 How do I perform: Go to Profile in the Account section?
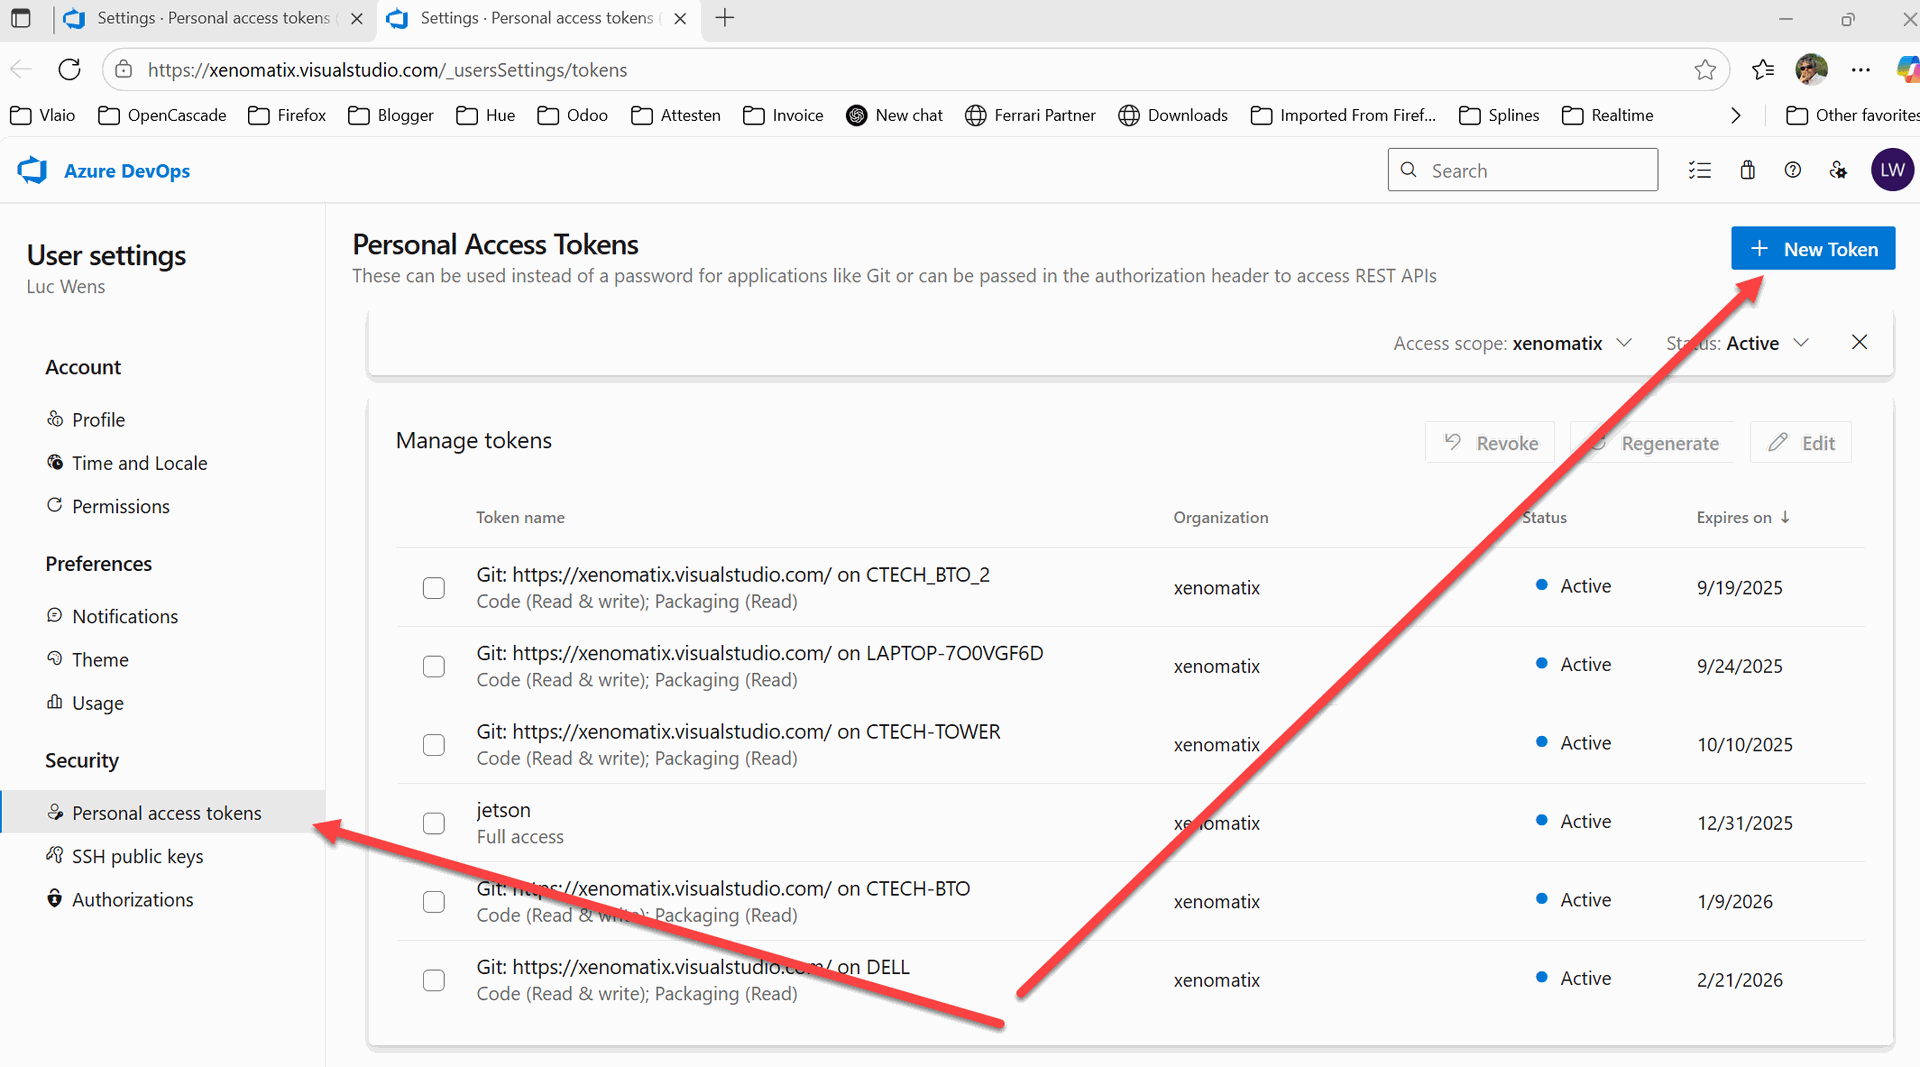(98, 420)
